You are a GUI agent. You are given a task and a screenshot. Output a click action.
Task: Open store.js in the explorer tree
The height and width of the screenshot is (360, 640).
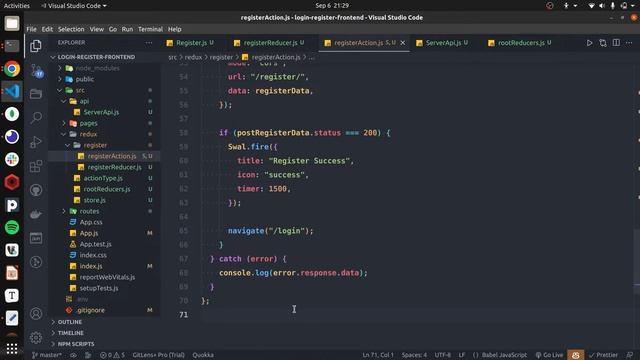(94, 200)
